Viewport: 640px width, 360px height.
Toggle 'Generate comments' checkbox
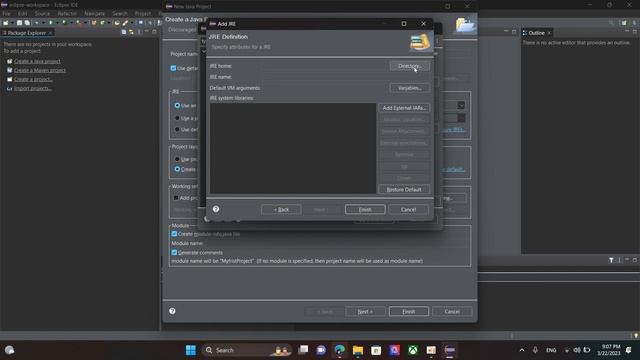click(174, 252)
